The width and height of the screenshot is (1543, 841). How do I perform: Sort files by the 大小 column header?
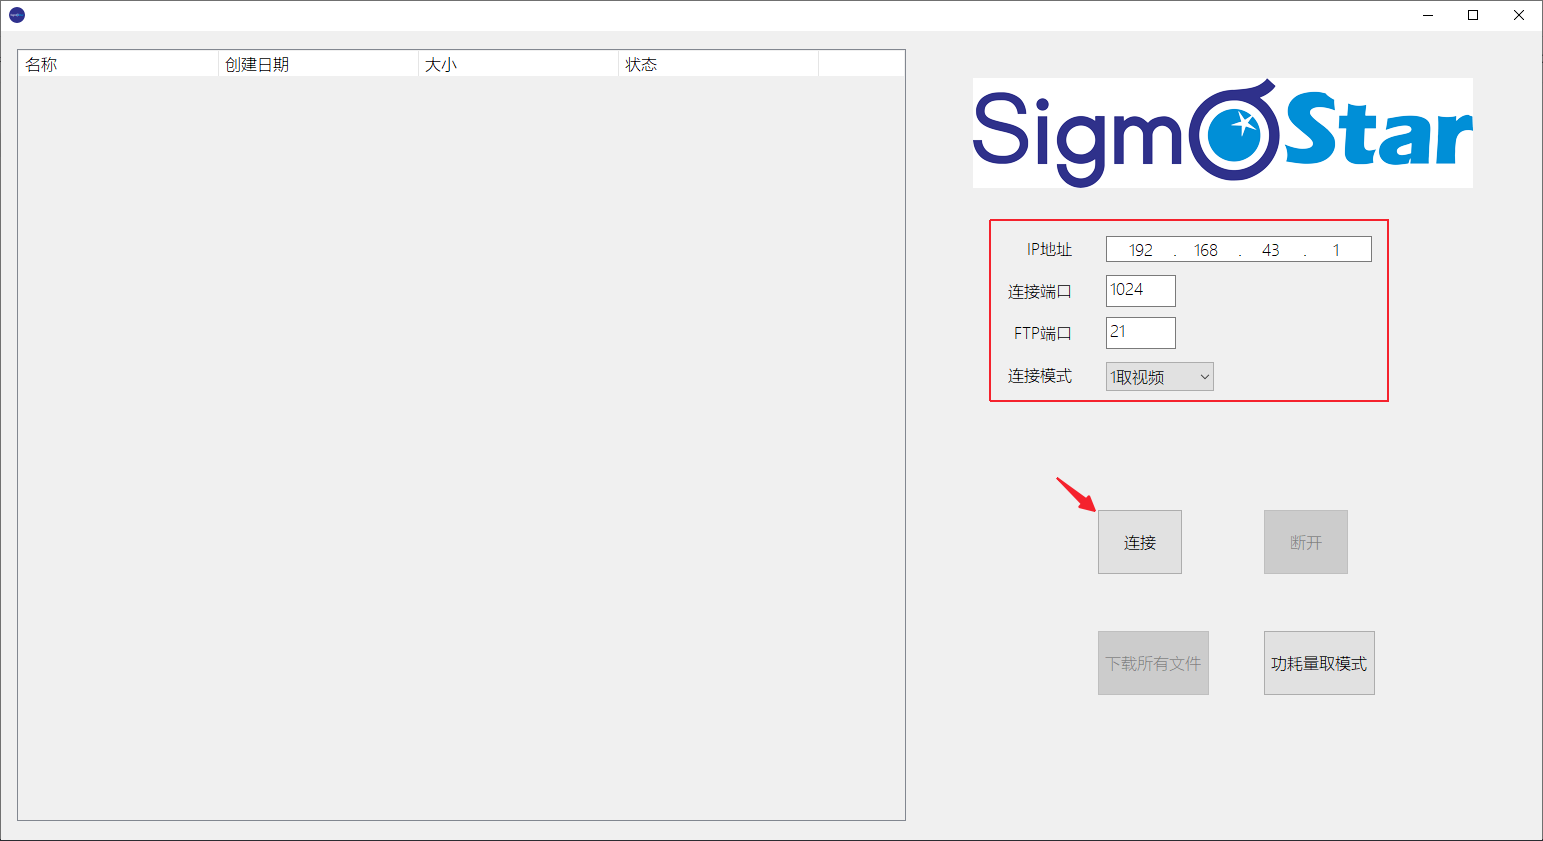tap(518, 64)
